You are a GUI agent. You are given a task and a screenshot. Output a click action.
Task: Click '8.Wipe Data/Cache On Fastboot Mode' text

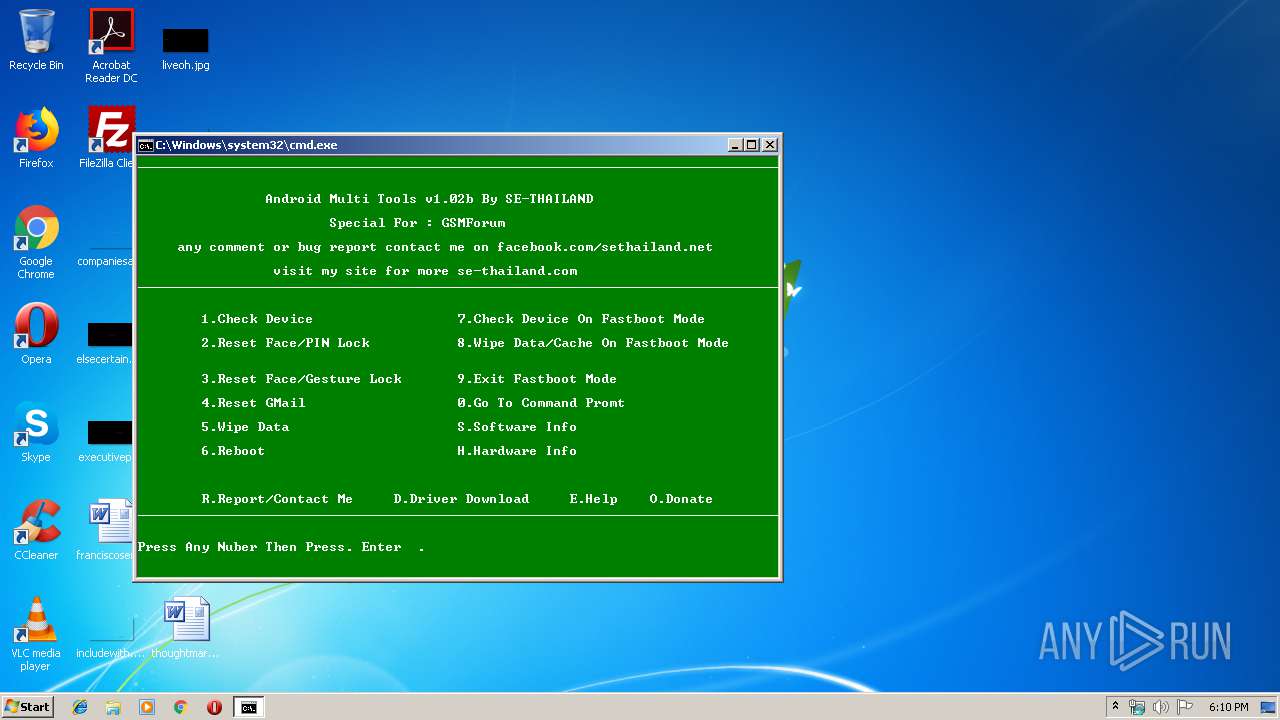pyautogui.click(x=593, y=343)
